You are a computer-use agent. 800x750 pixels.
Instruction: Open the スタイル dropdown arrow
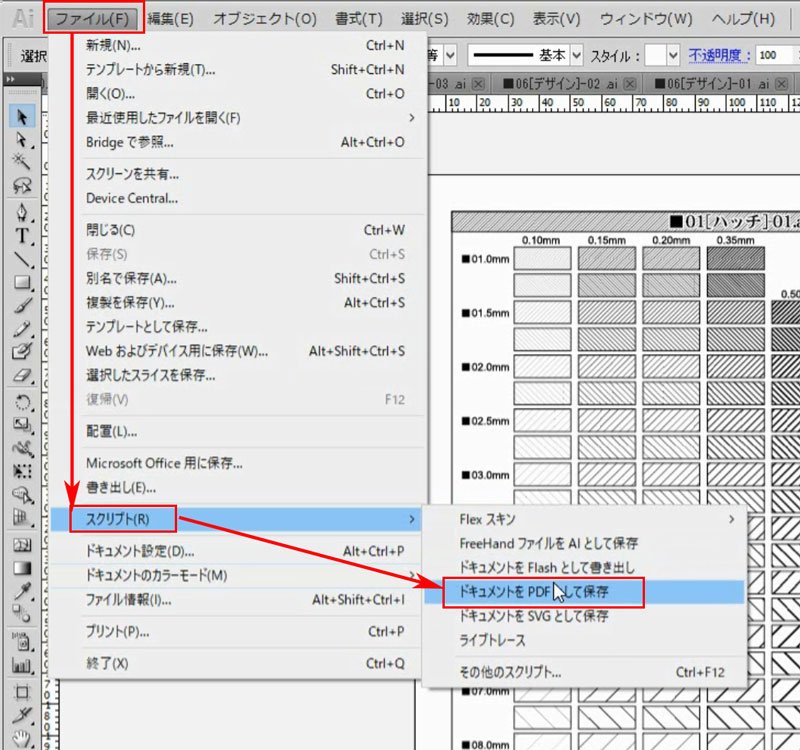click(x=673, y=55)
